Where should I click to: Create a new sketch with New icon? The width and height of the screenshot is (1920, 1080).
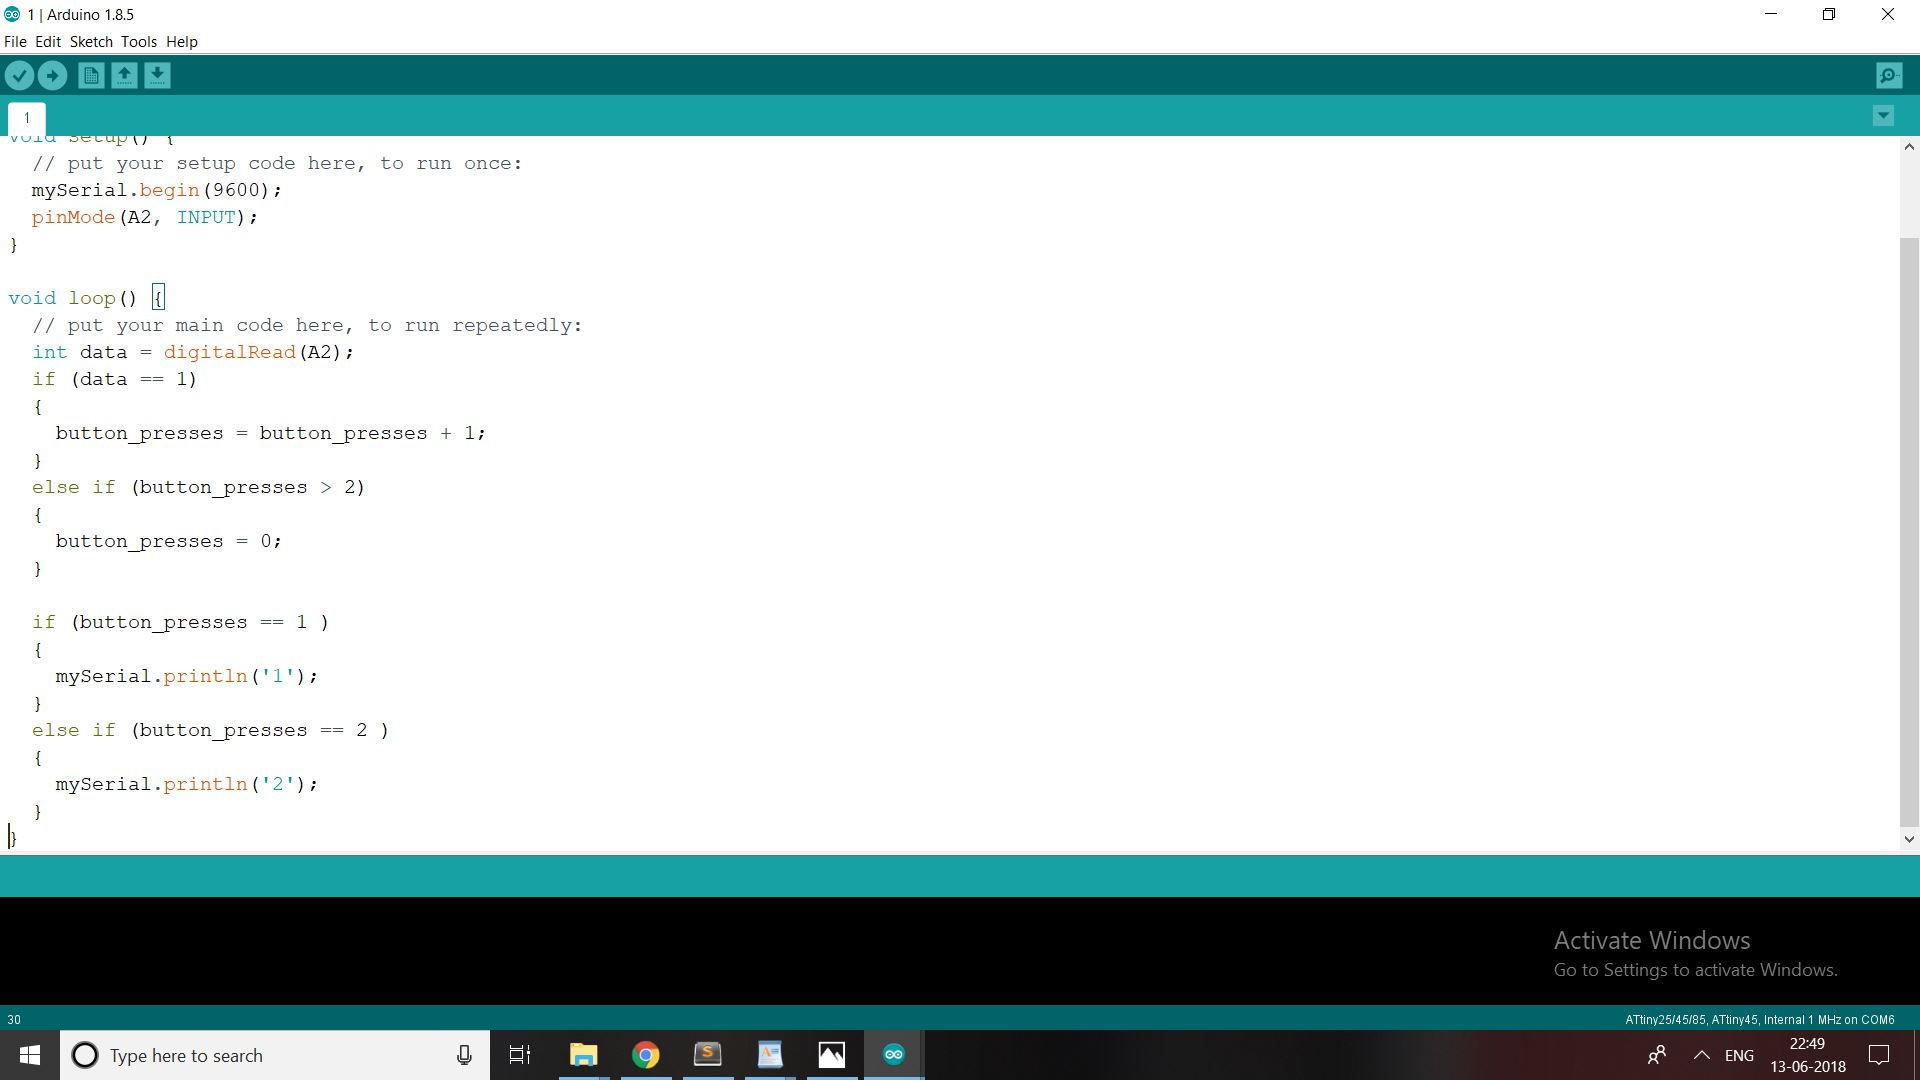coord(91,75)
